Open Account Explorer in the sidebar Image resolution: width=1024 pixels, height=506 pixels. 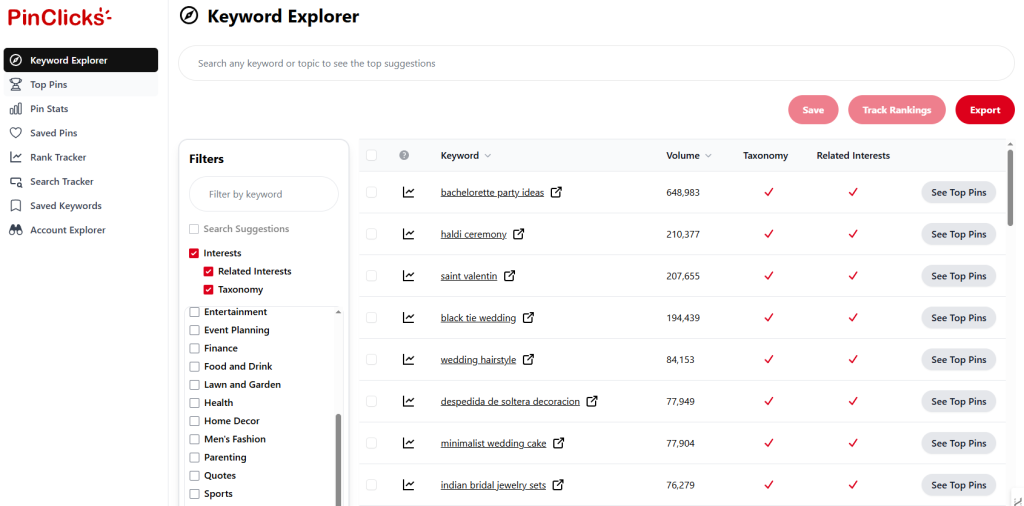click(x=80, y=230)
